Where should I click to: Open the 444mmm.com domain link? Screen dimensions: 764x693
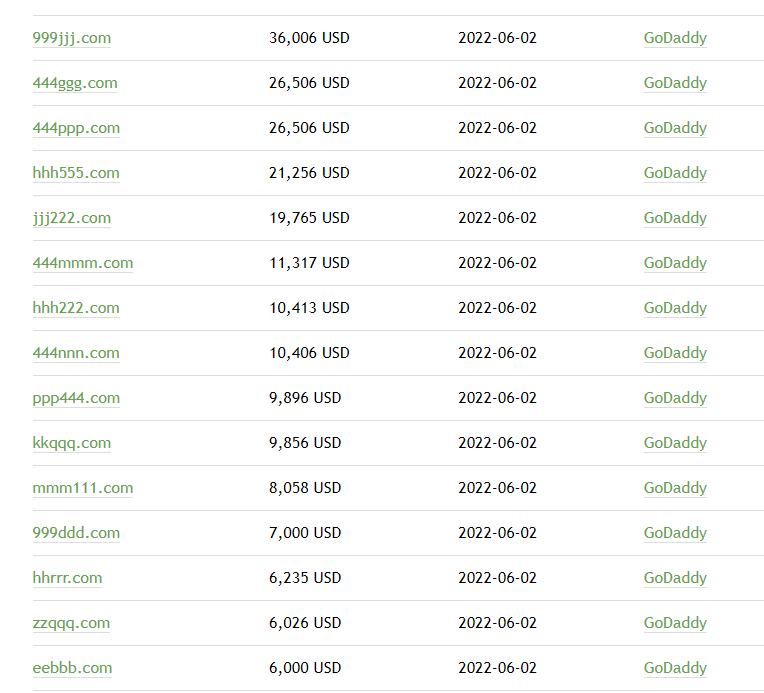tap(82, 263)
